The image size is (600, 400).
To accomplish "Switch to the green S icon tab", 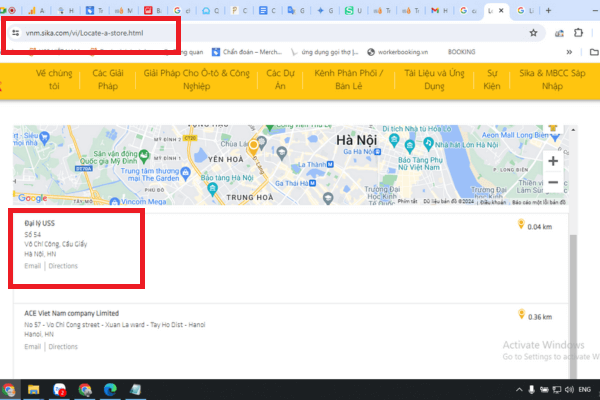I will (x=353, y=11).
